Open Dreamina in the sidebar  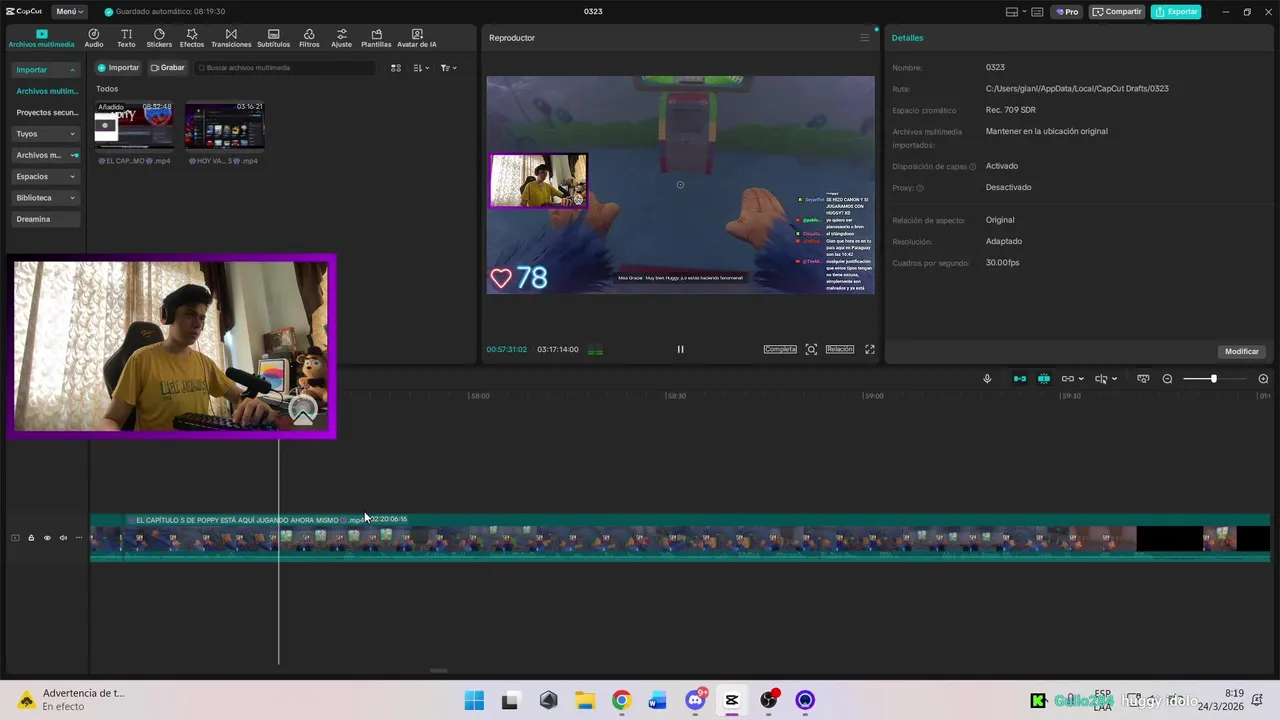[46, 219]
